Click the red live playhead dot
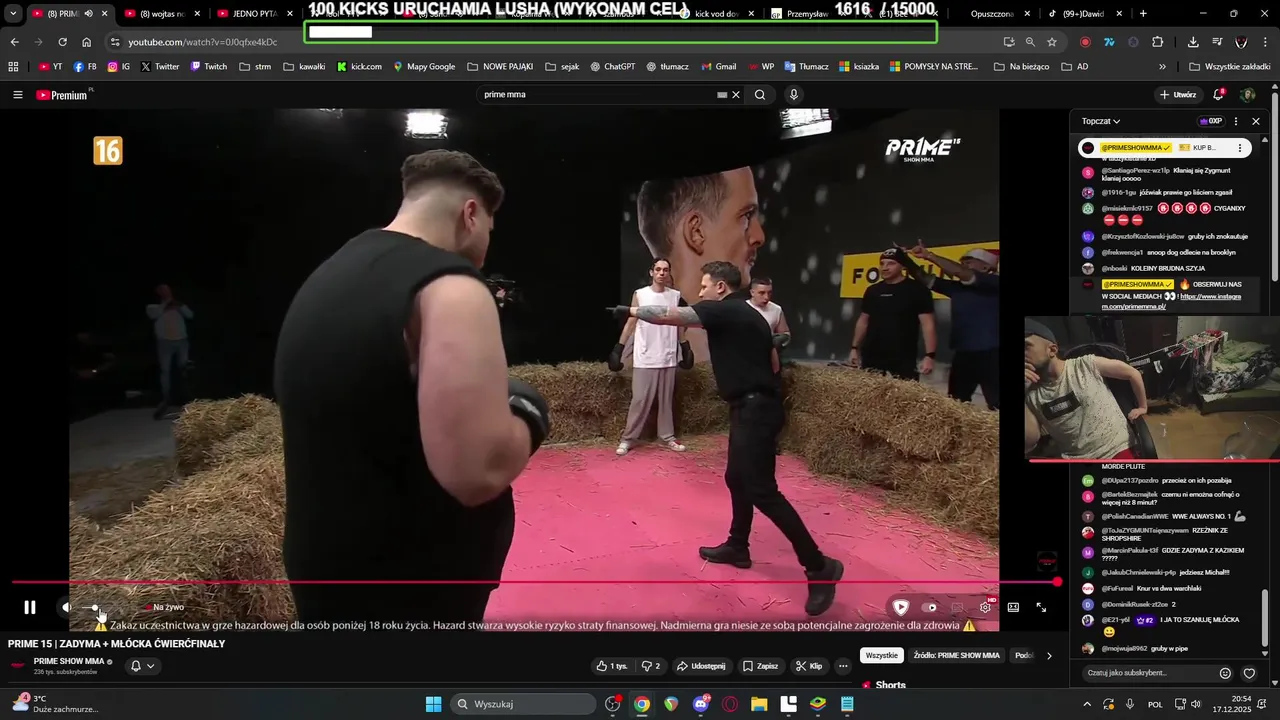This screenshot has height=720, width=1280. 1057,581
